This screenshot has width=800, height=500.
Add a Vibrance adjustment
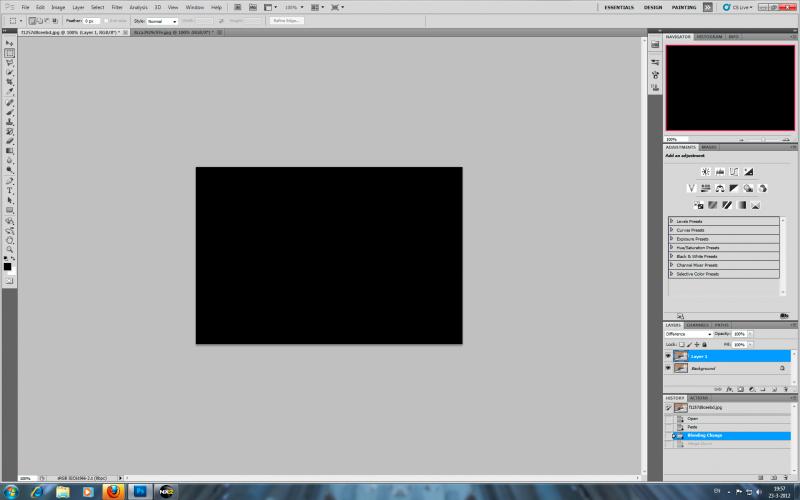[x=691, y=188]
